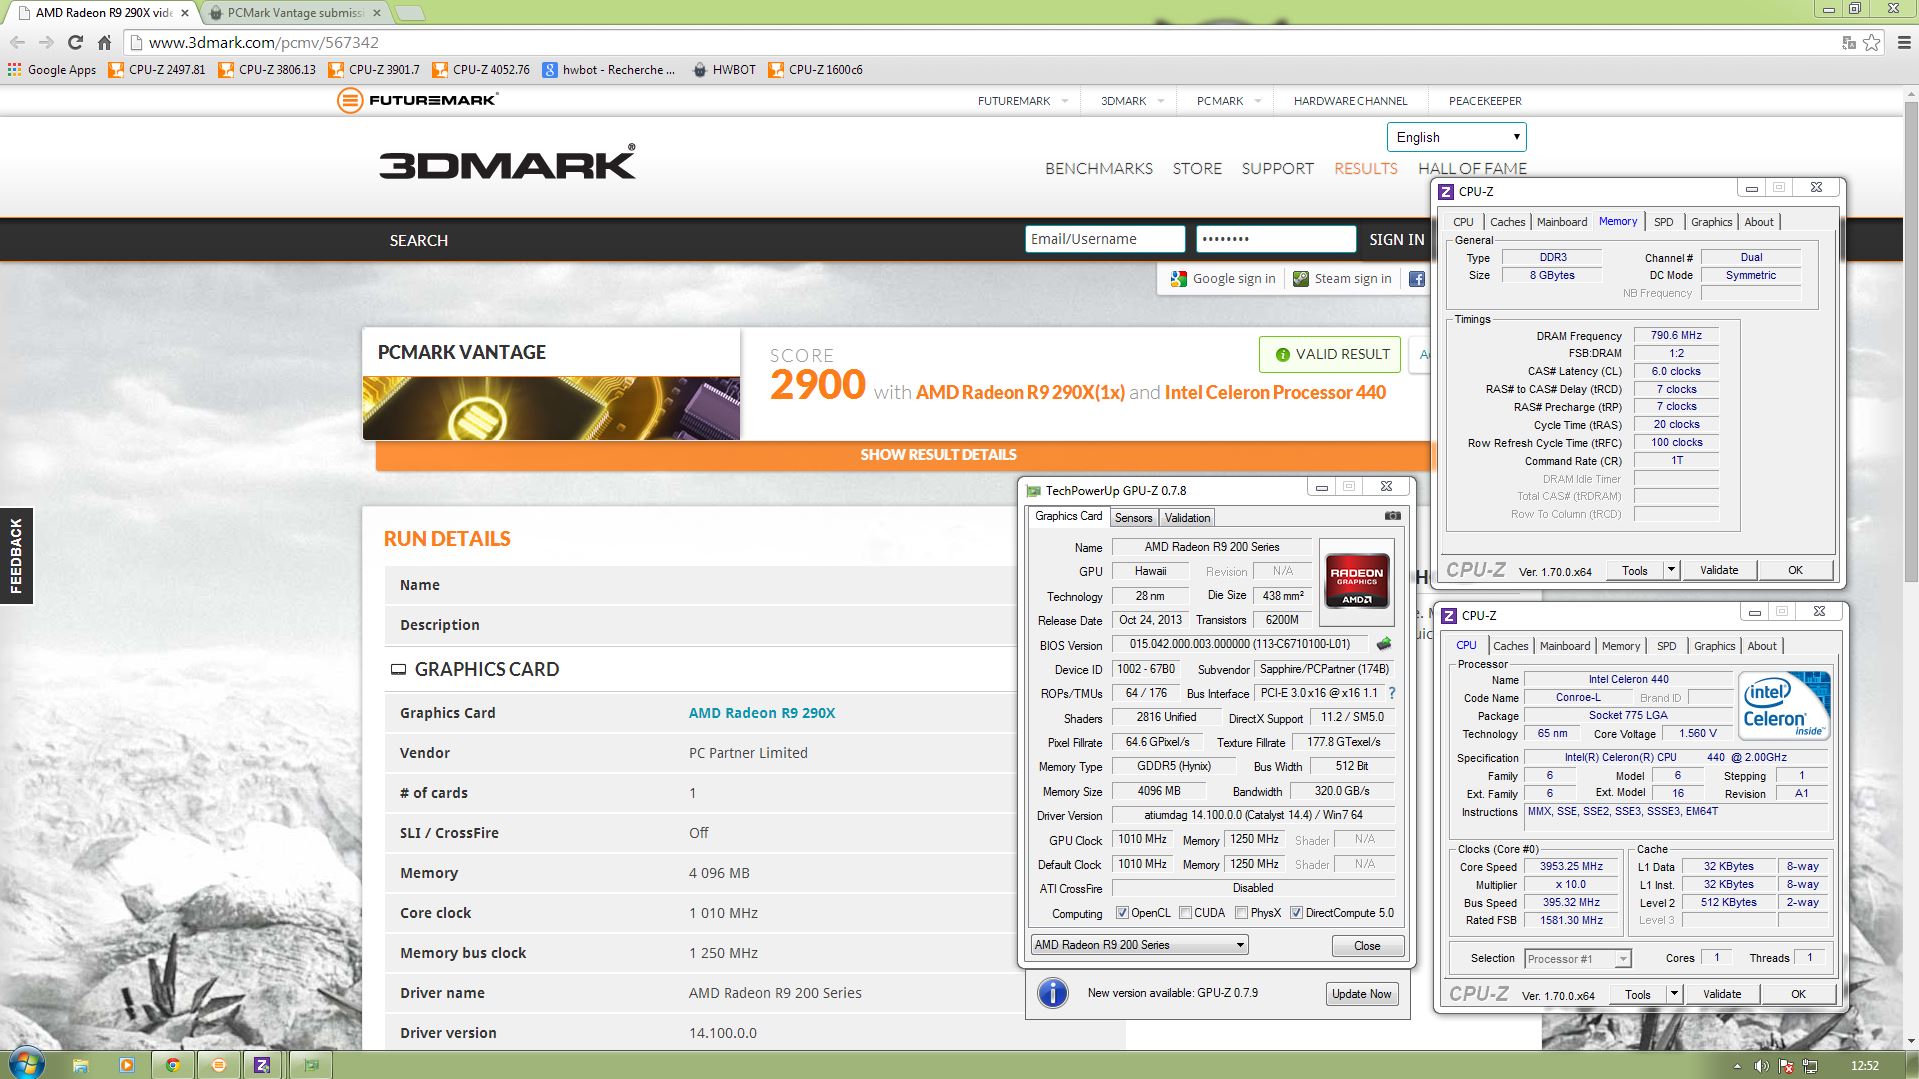The image size is (1919, 1079).
Task: Open Tools dropdown arrow in CPU tab CPU-Z window
Action: (1673, 994)
